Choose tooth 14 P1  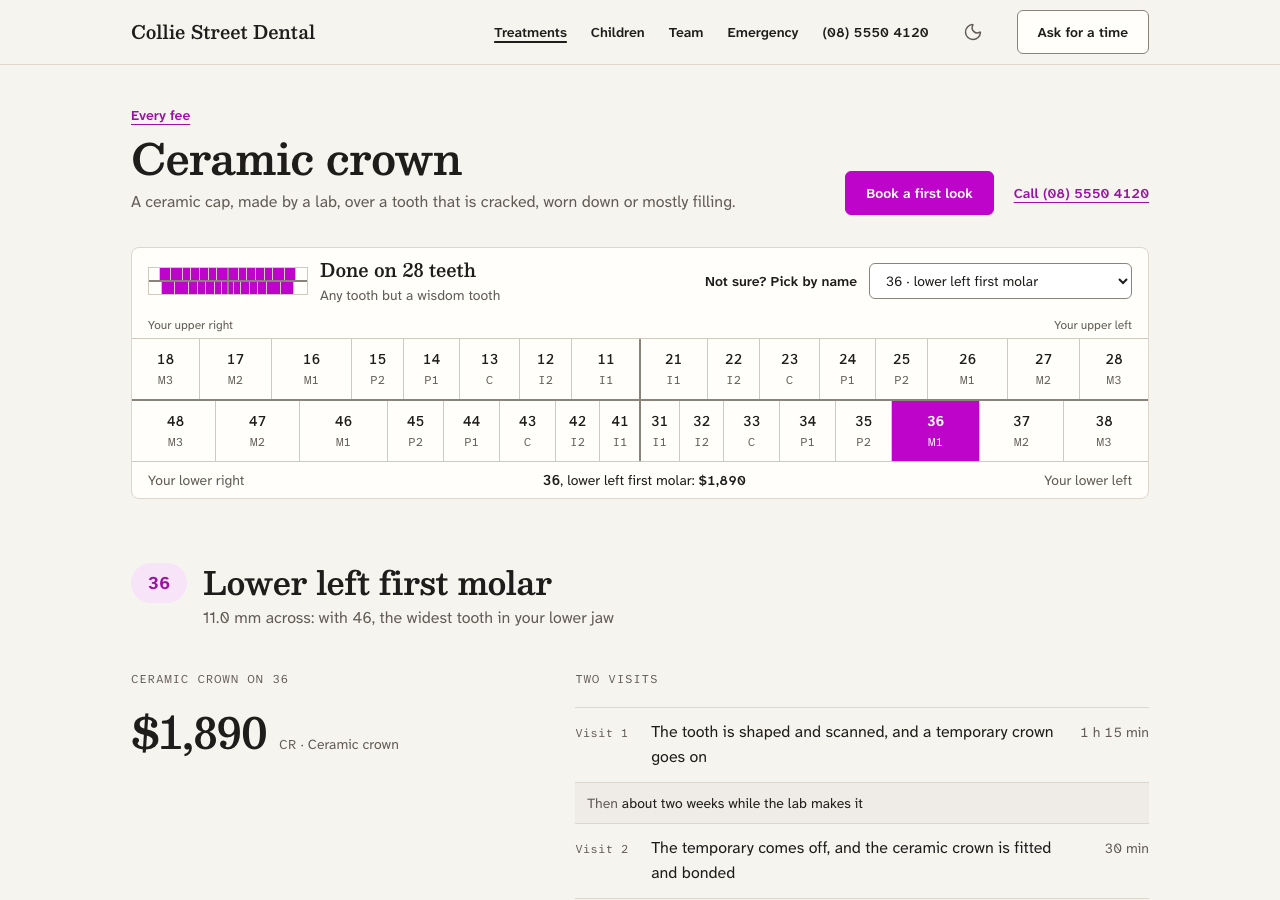point(431,369)
